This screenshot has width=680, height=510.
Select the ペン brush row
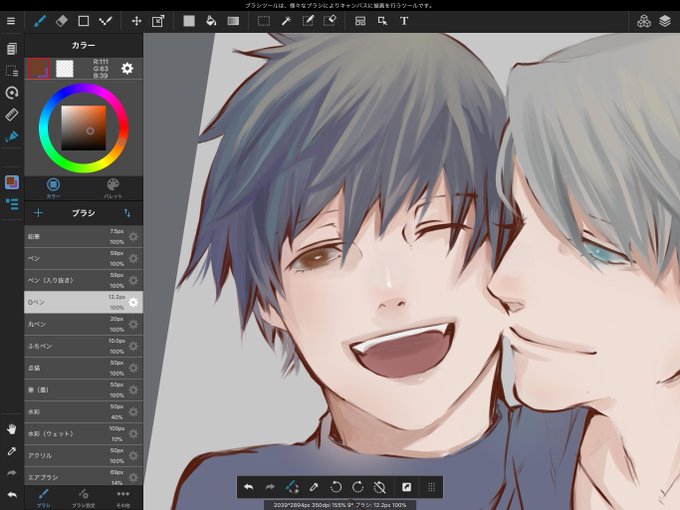83,258
